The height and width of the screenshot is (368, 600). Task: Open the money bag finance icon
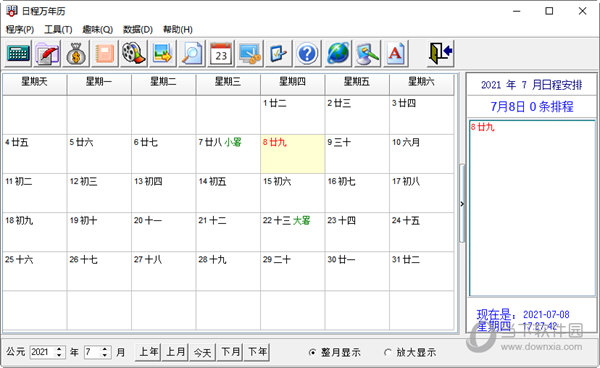[76, 54]
